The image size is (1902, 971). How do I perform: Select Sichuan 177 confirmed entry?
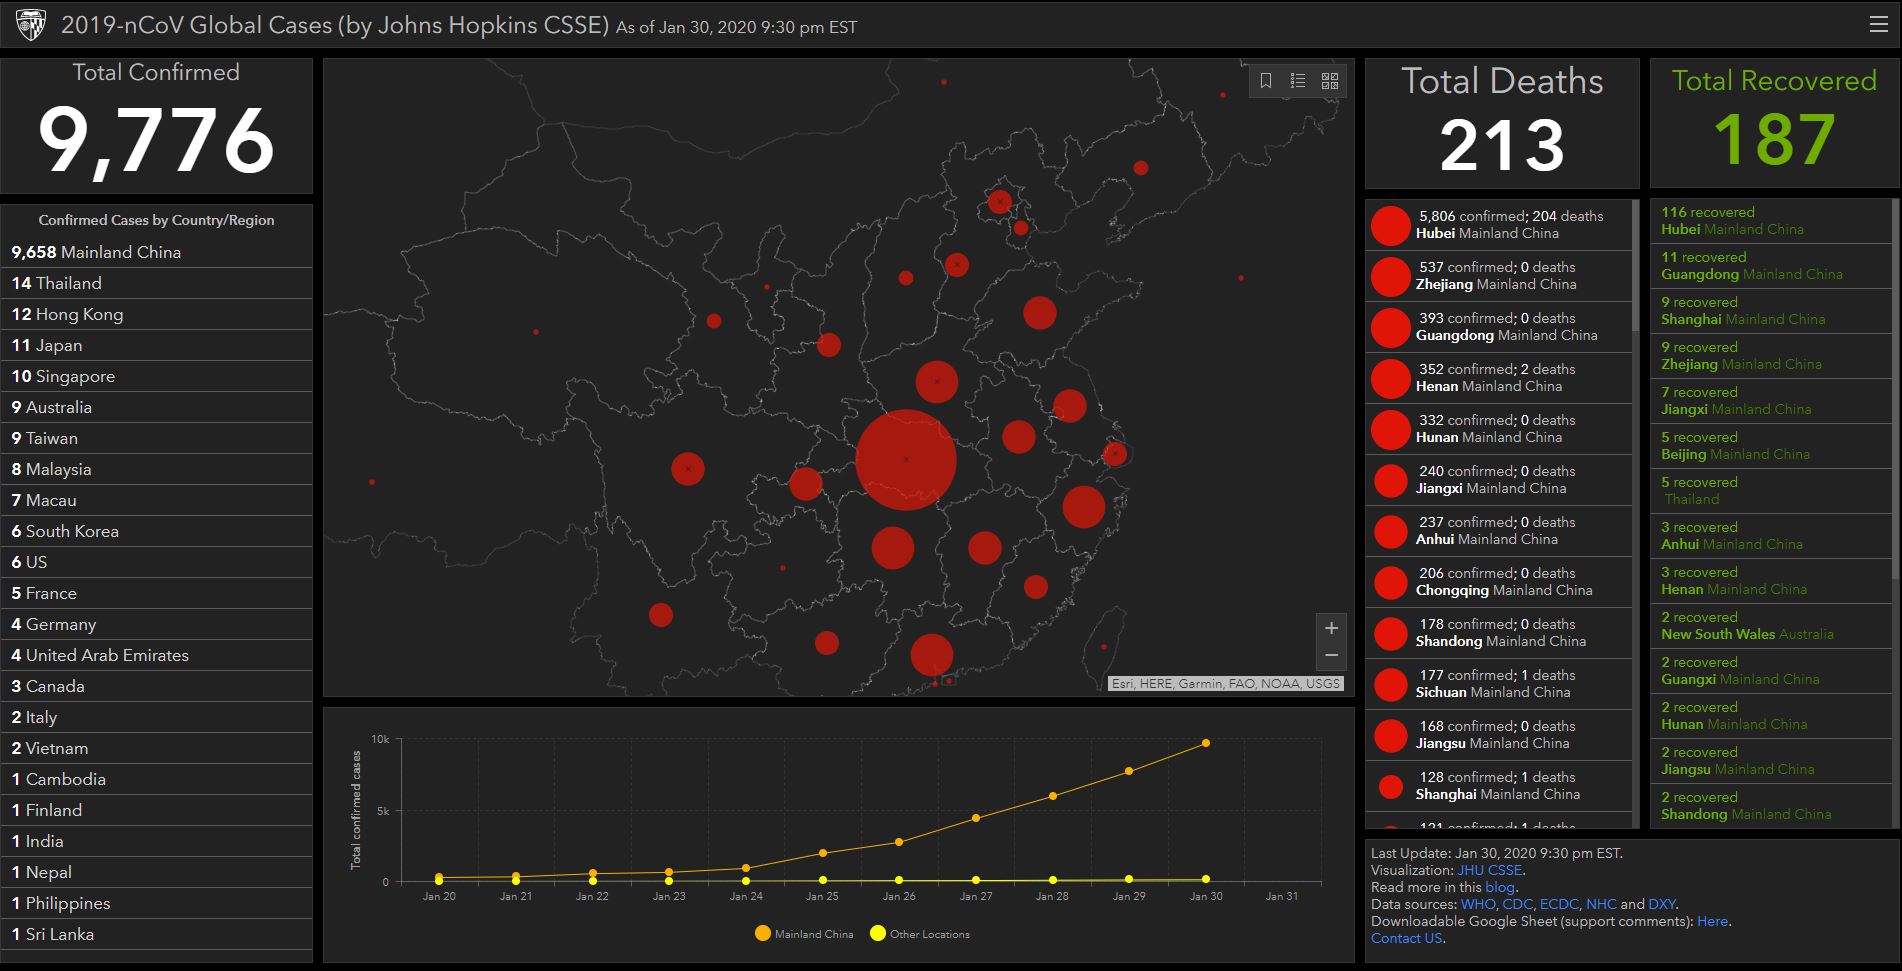(x=1498, y=684)
